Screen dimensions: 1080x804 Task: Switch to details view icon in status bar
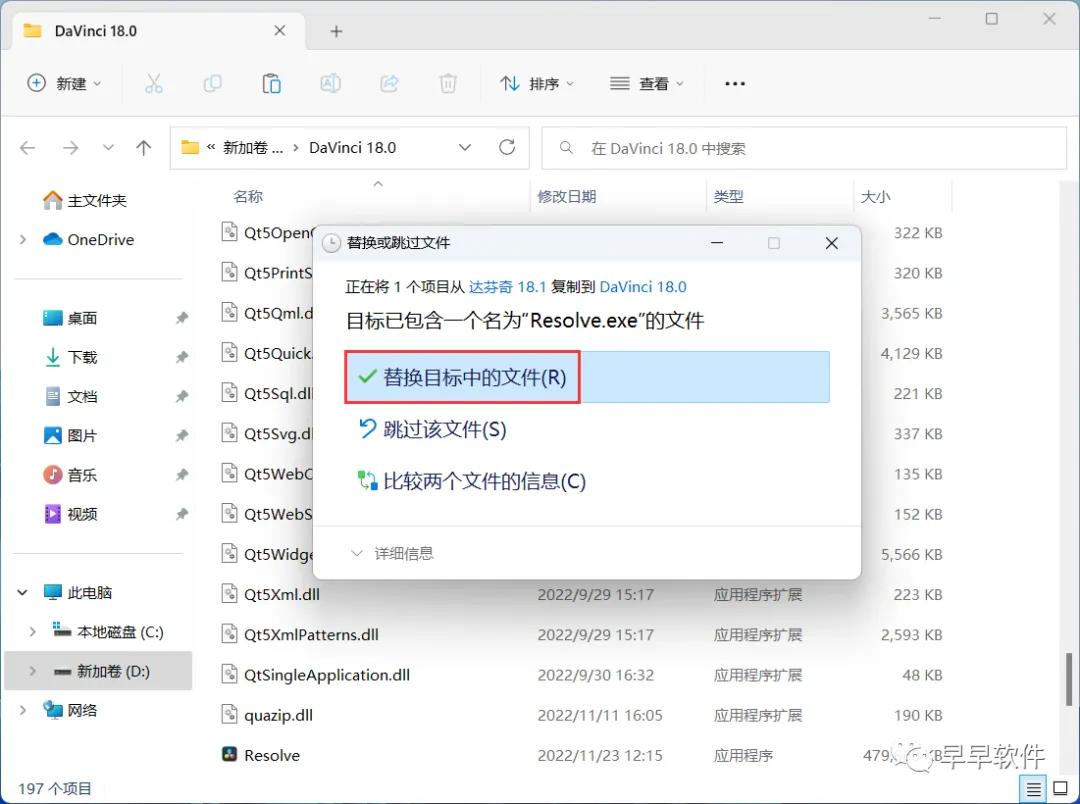tap(1033, 790)
